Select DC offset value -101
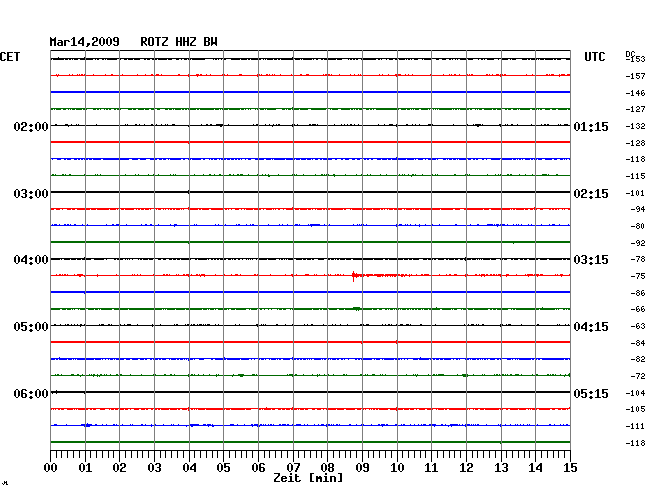650x494 pixels. tap(635, 194)
